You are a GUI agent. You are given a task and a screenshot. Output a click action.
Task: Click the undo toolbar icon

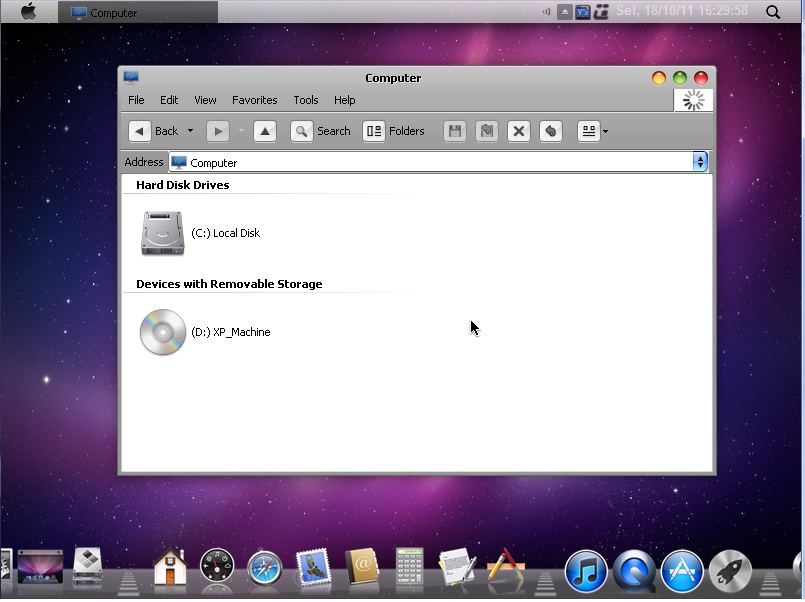point(550,131)
